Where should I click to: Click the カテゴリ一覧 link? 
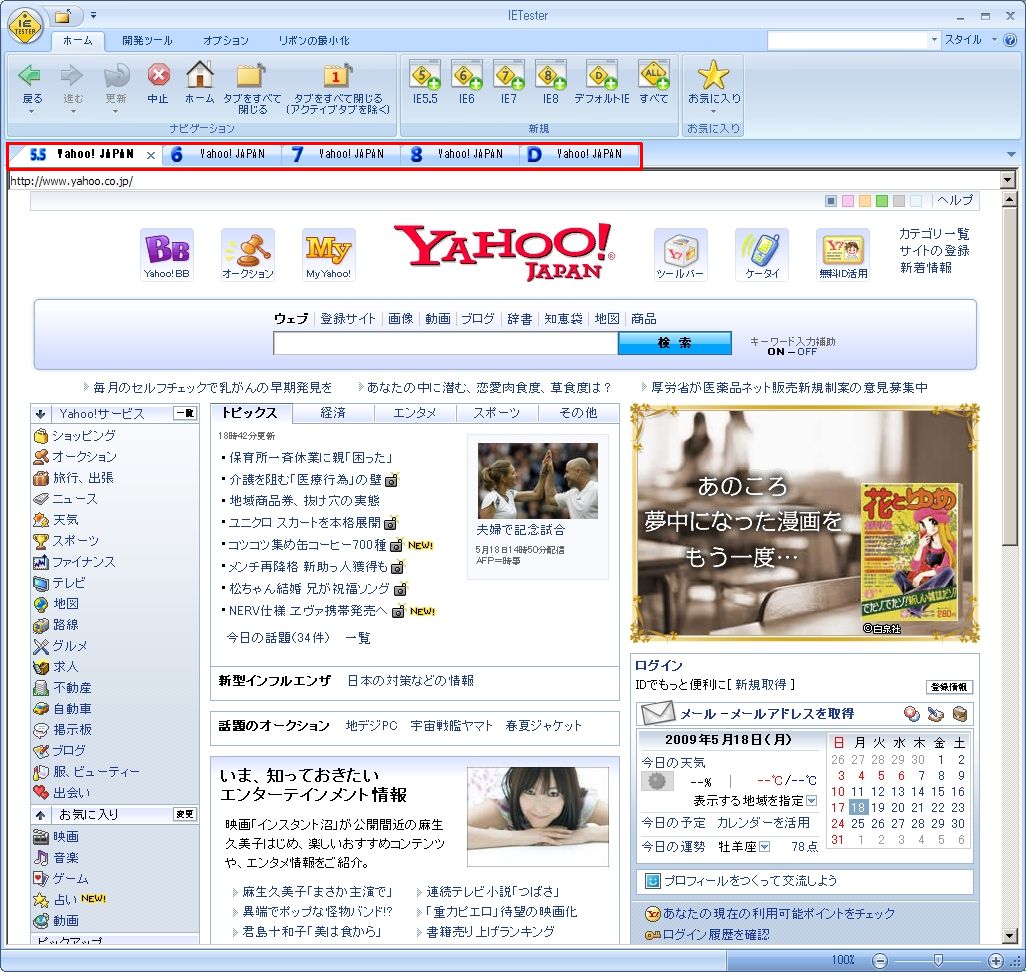[934, 234]
